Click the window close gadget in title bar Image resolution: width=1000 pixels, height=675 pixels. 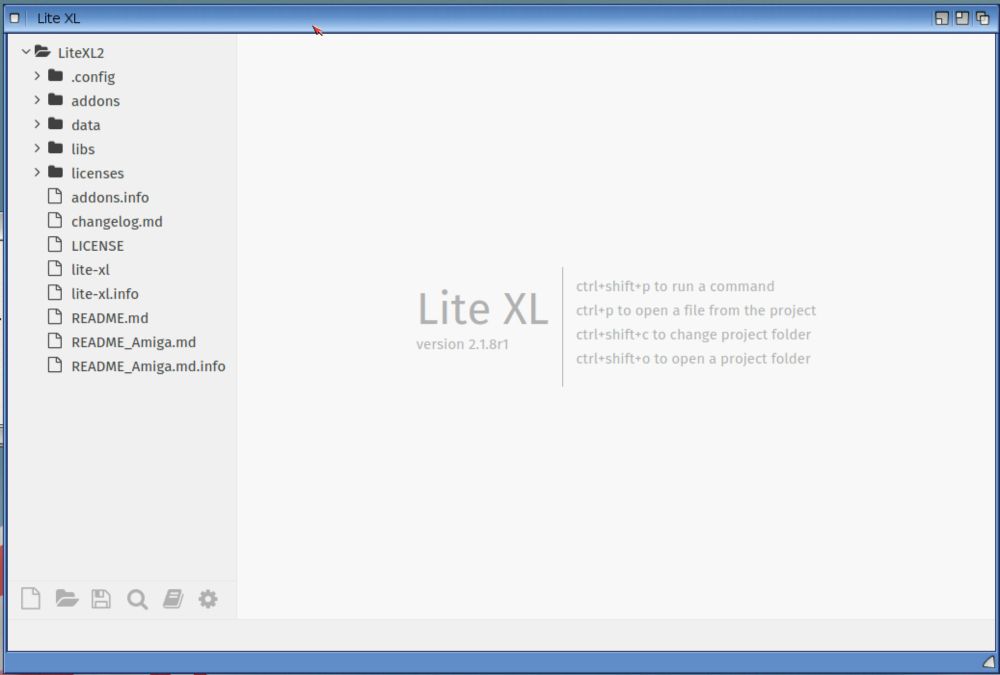tap(15, 18)
